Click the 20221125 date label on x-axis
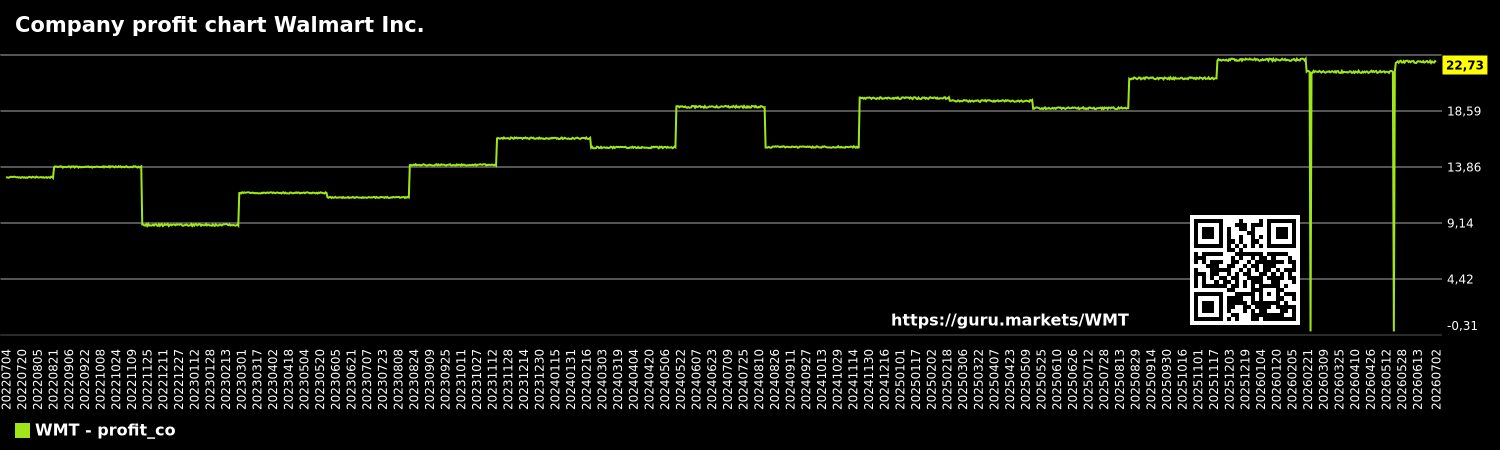The height and width of the screenshot is (450, 1500). pos(148,379)
